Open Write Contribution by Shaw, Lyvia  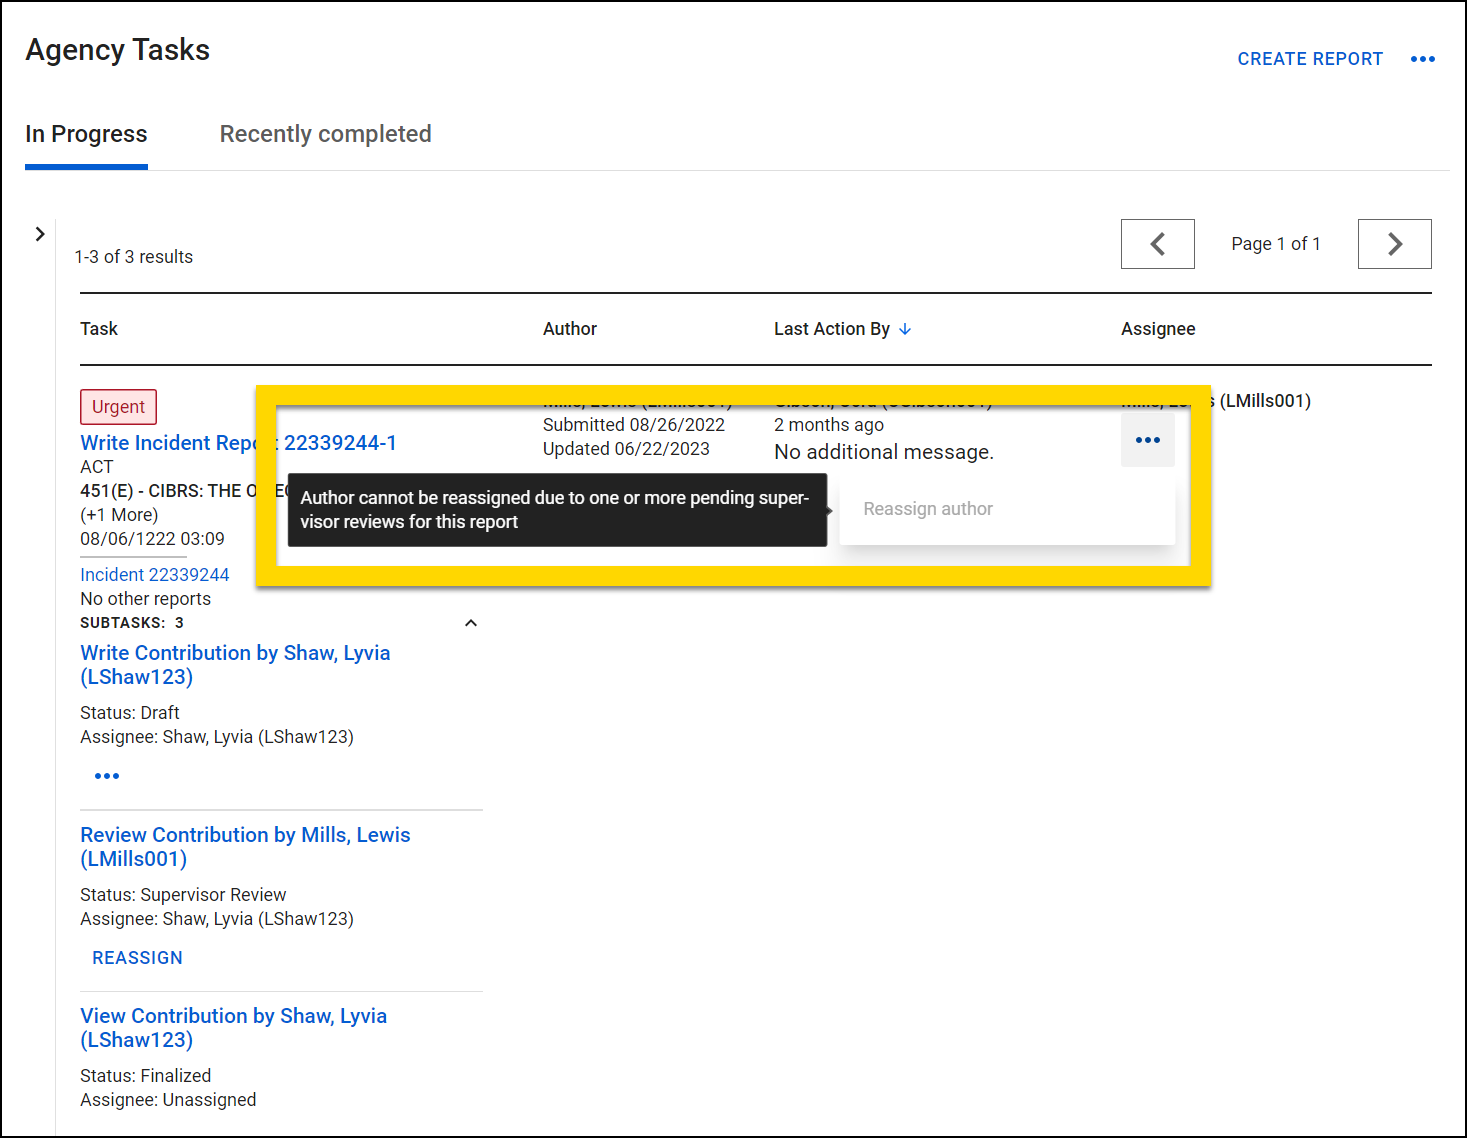point(235,665)
